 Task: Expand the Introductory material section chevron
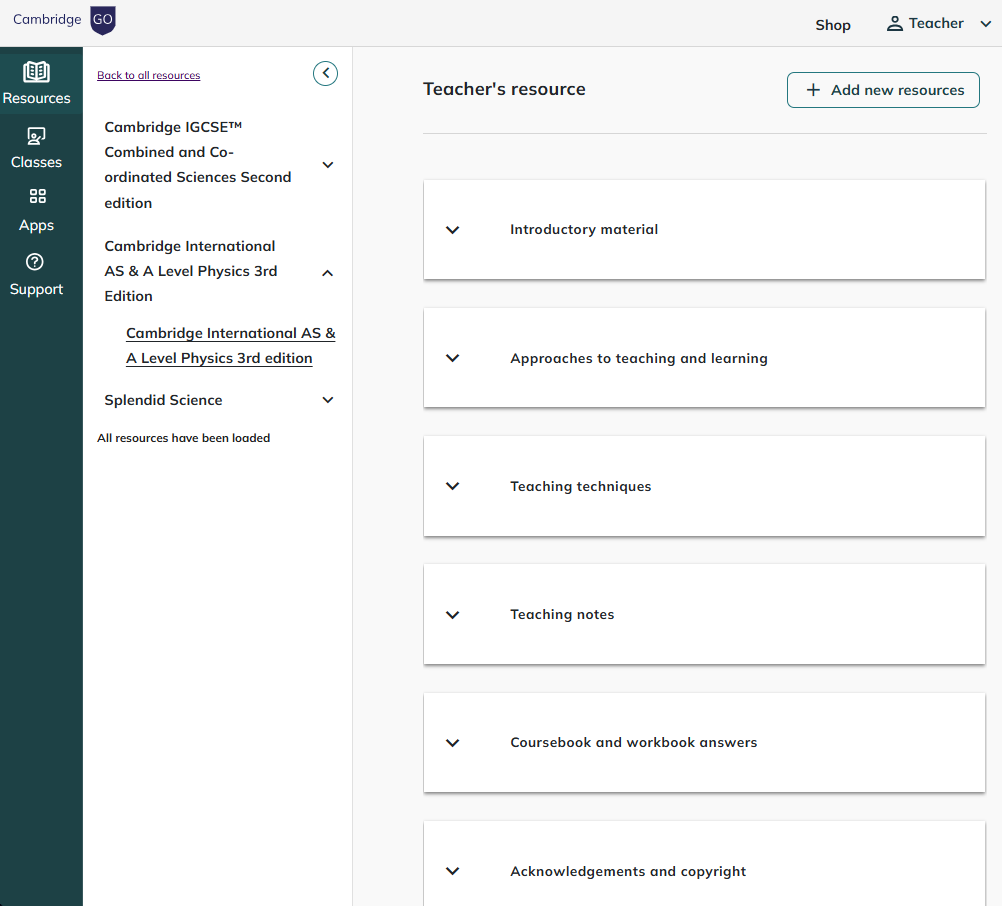pyautogui.click(x=452, y=230)
